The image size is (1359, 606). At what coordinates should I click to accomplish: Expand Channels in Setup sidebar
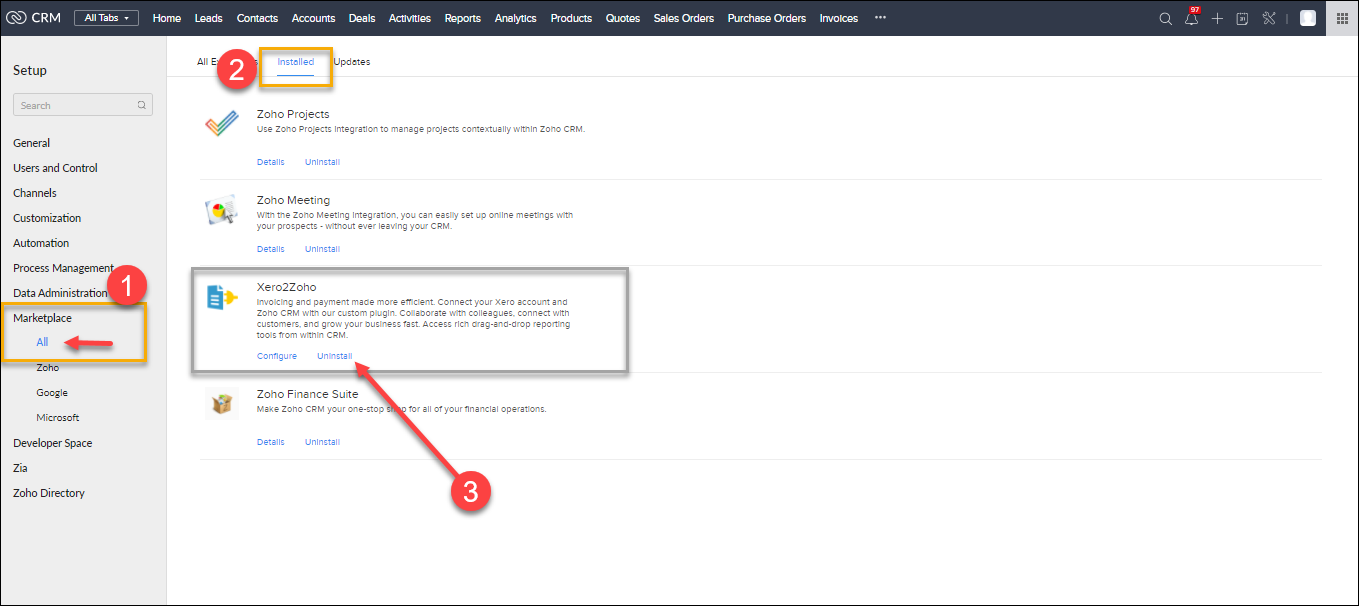pyautogui.click(x=35, y=193)
